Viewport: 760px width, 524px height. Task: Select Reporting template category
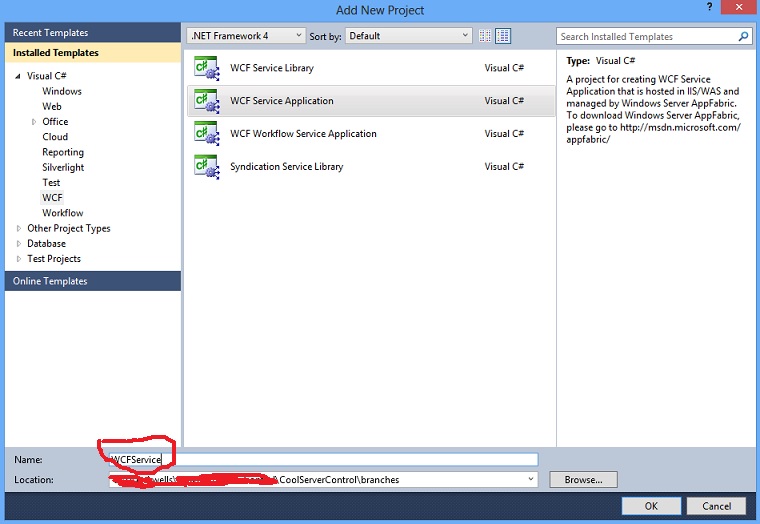tap(63, 152)
